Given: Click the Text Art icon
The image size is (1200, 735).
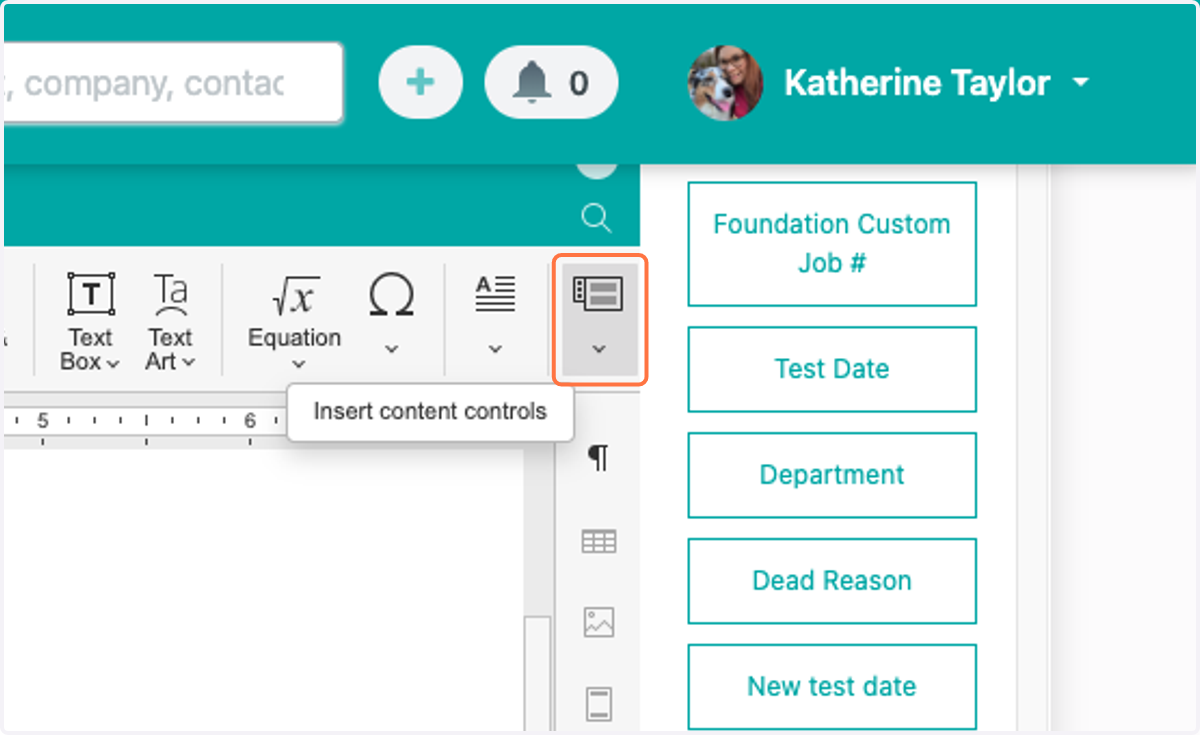Looking at the screenshot, I should coord(171,294).
